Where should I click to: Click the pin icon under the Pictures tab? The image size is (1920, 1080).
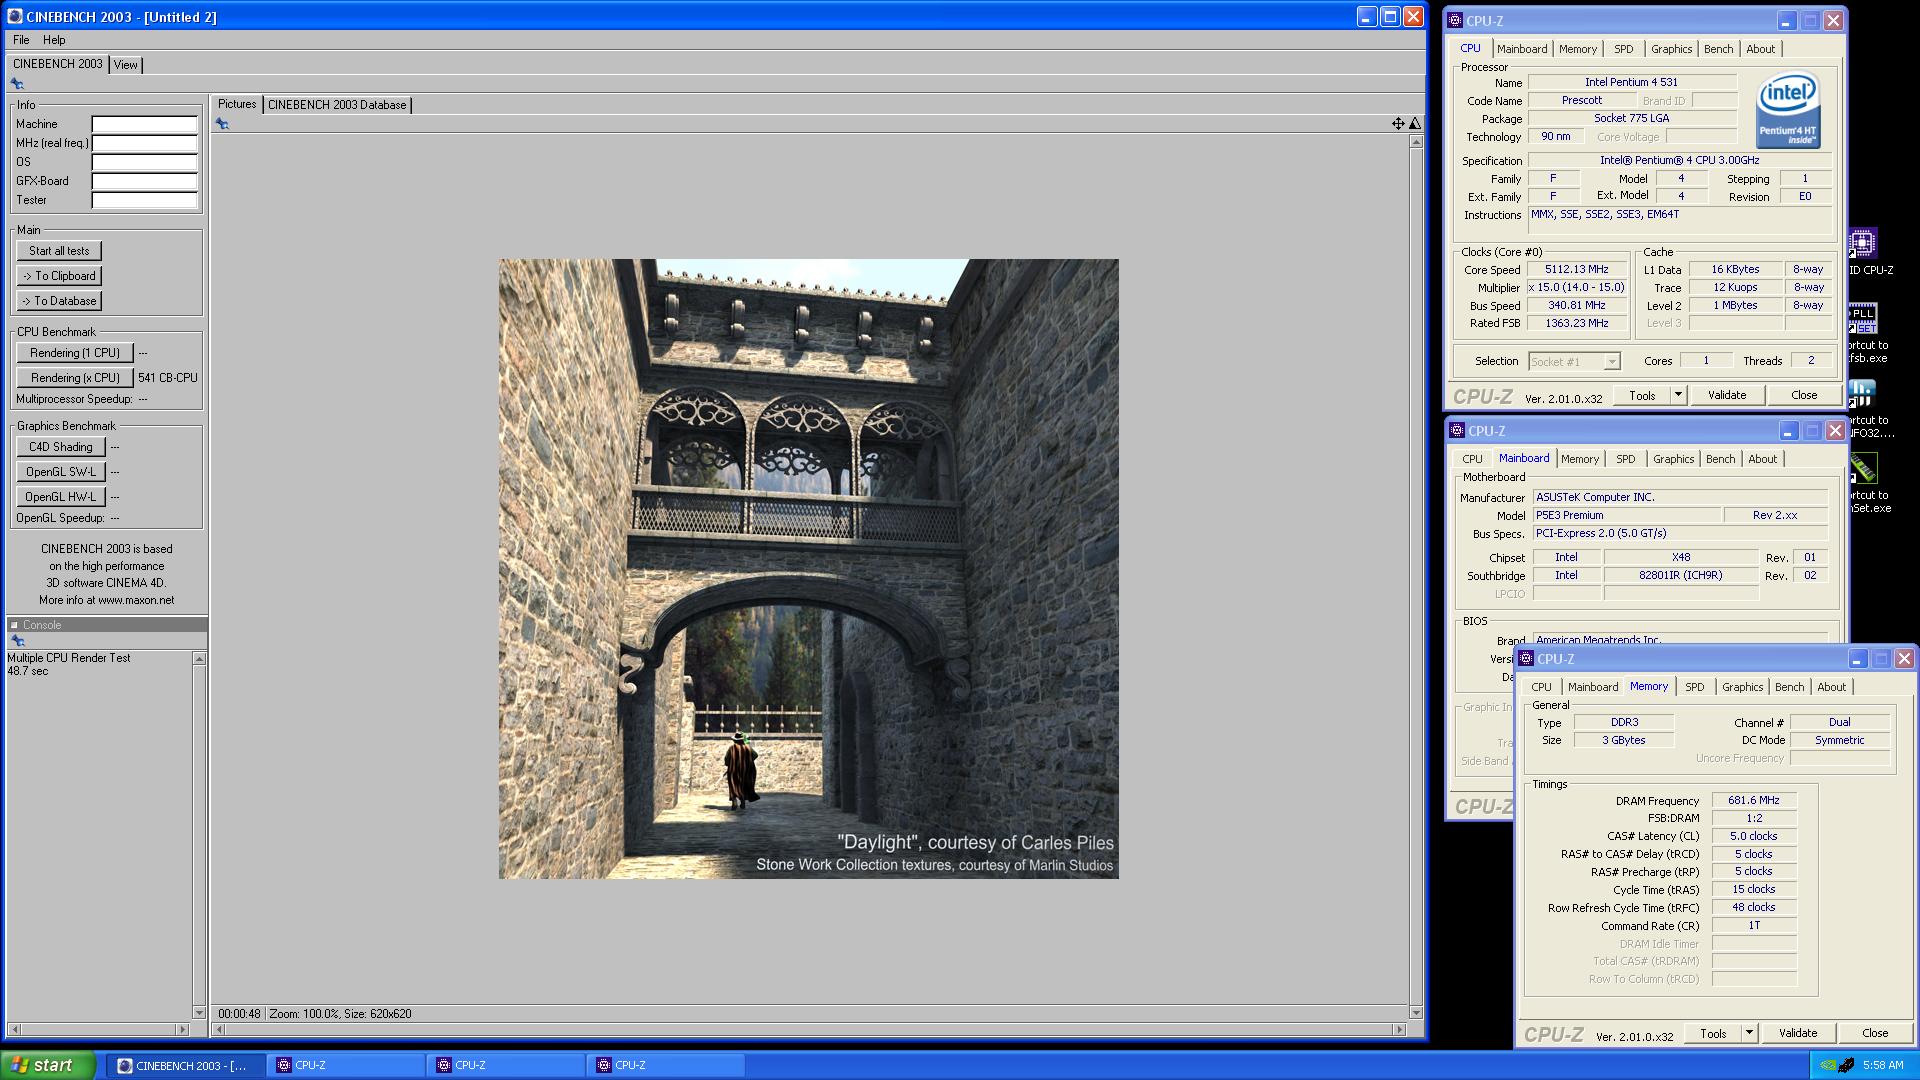(222, 124)
